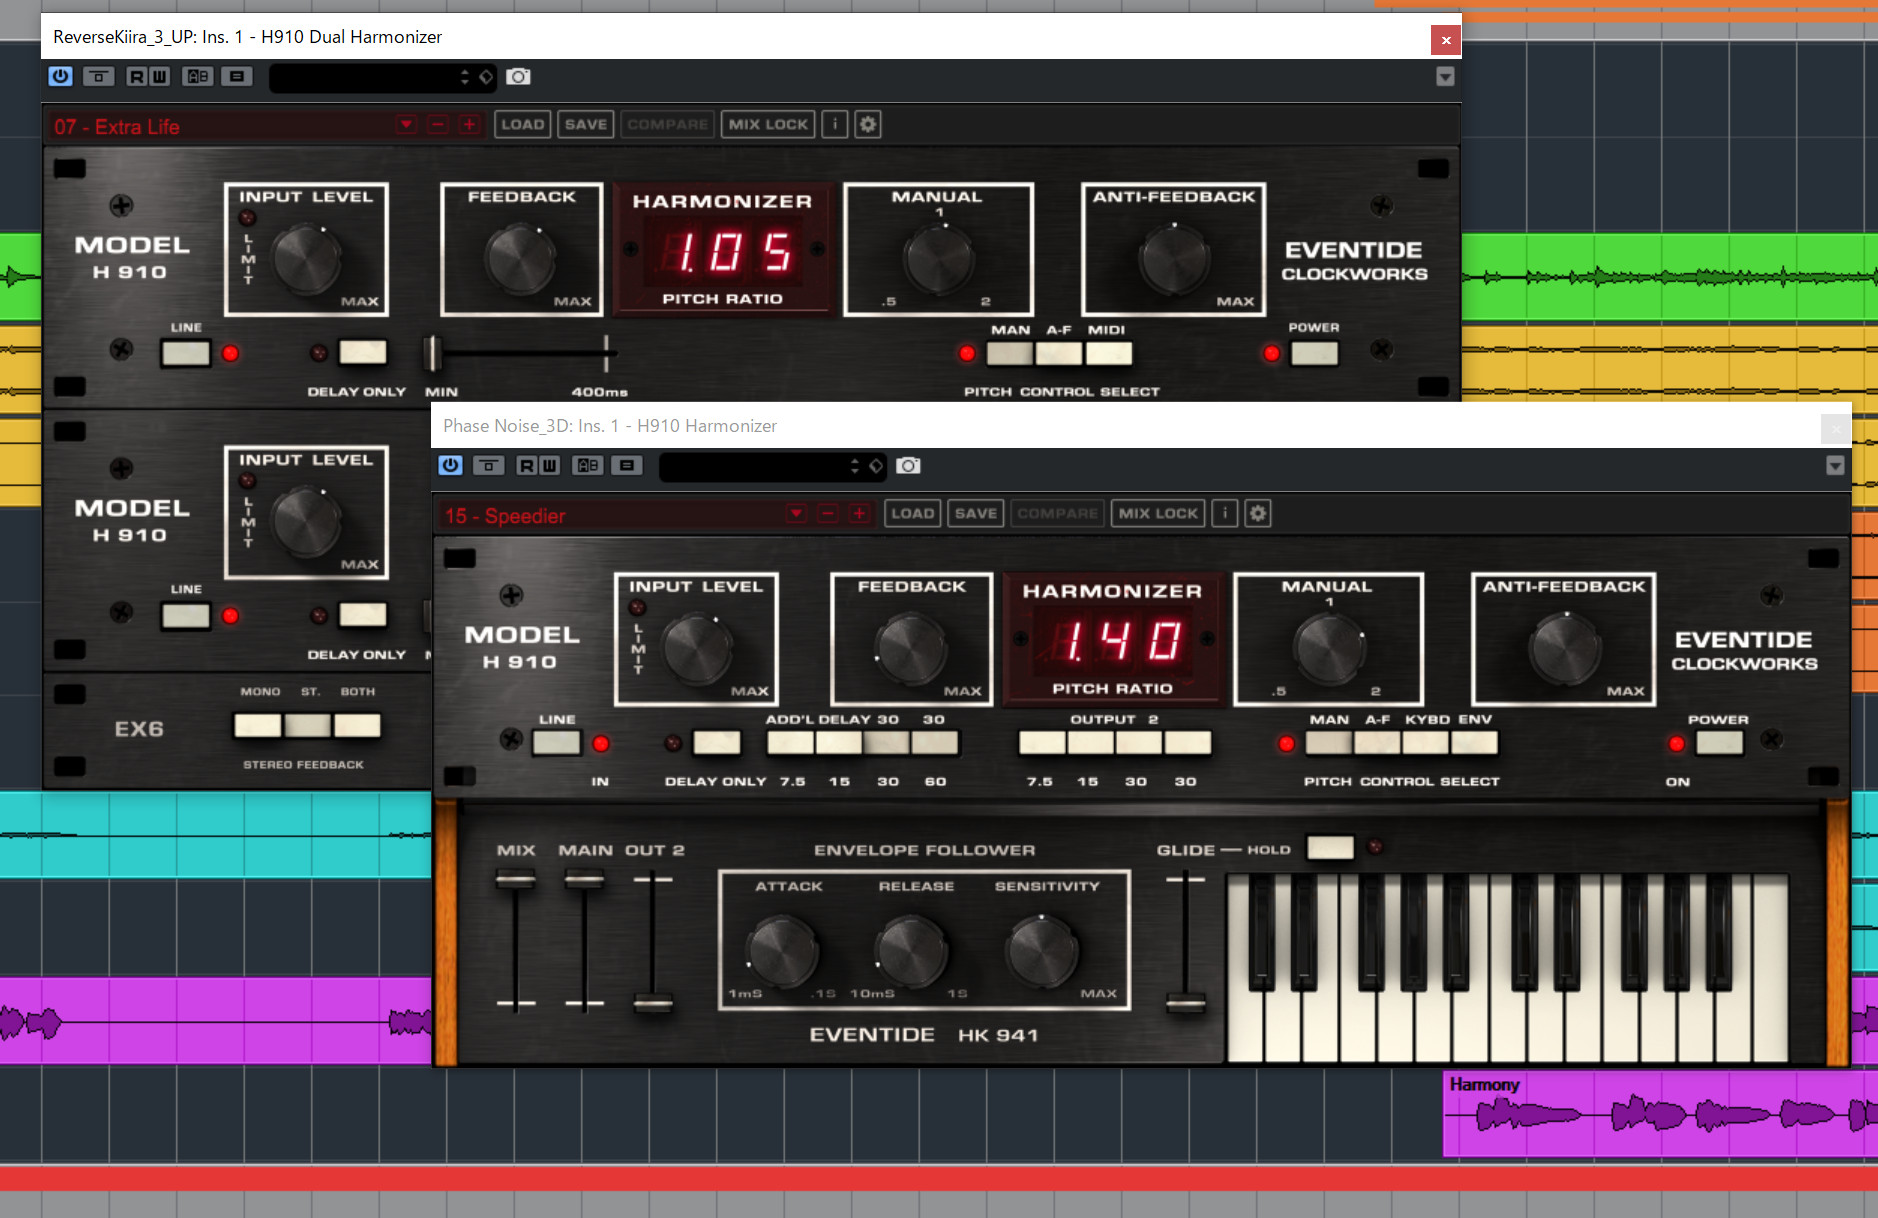This screenshot has width=1878, height=1218.
Task: Select MONO mode on EX6 unit
Action: (x=258, y=725)
